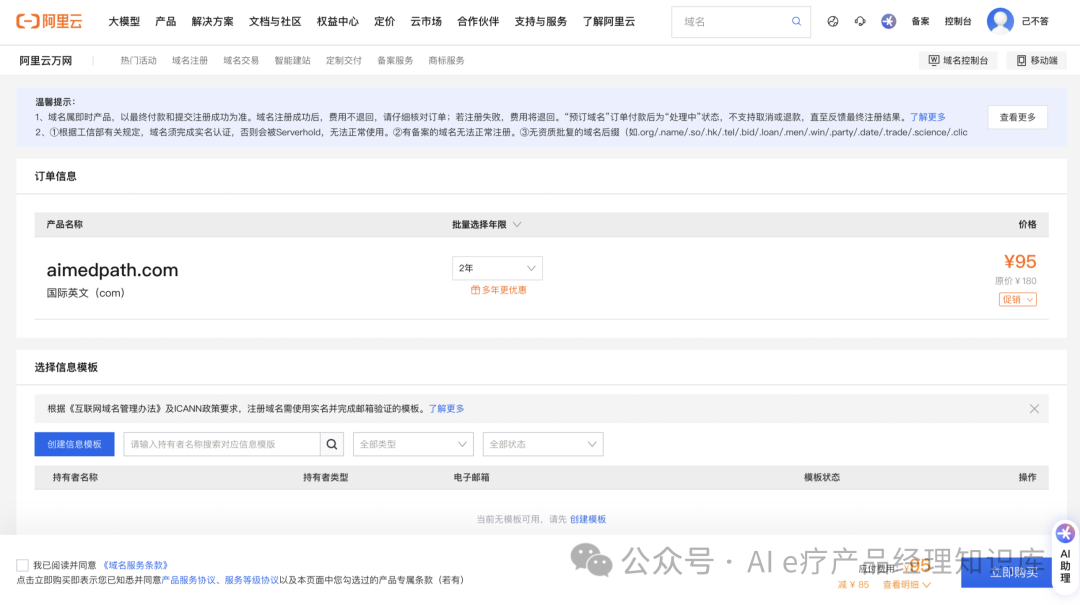Go to 商标服务 tab
Screen dimensions: 1080x605
coord(446,61)
